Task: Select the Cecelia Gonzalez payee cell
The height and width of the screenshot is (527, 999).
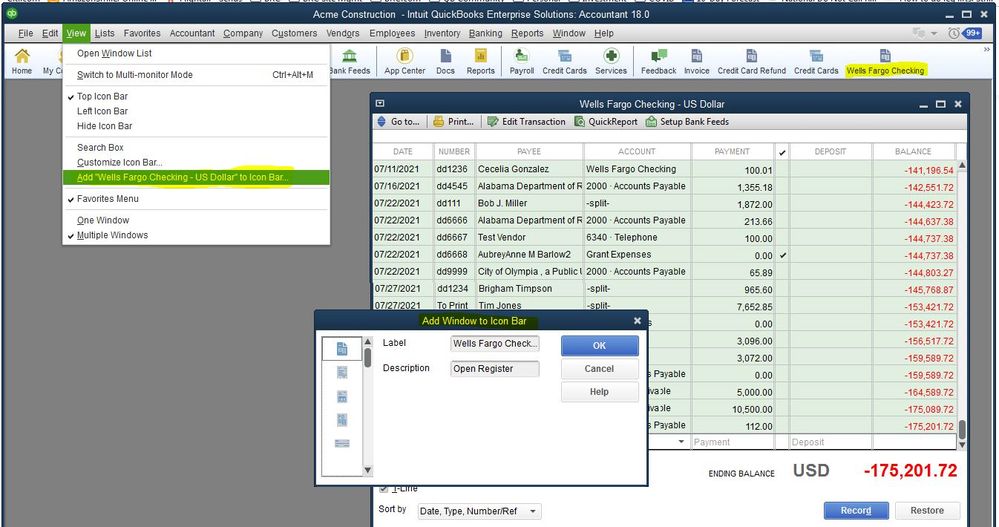Action: [529, 170]
